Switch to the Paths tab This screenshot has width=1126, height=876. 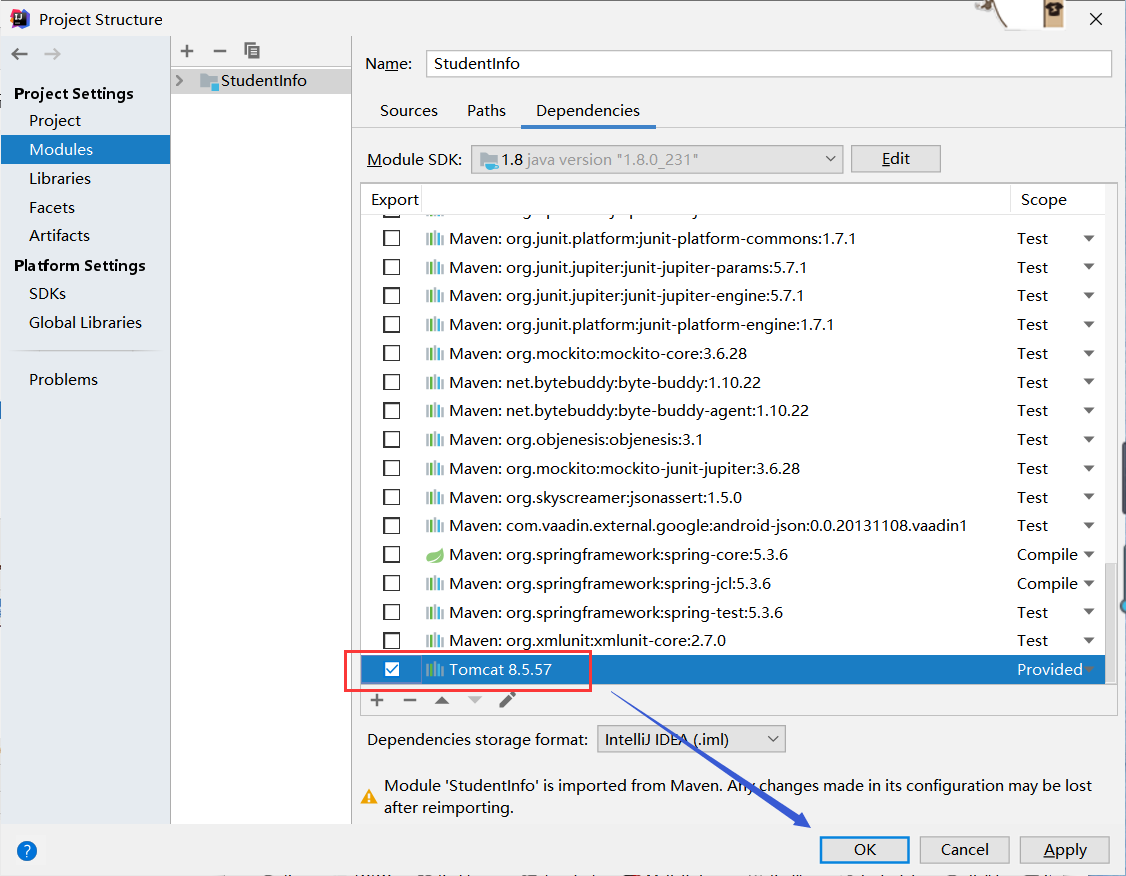click(x=486, y=111)
